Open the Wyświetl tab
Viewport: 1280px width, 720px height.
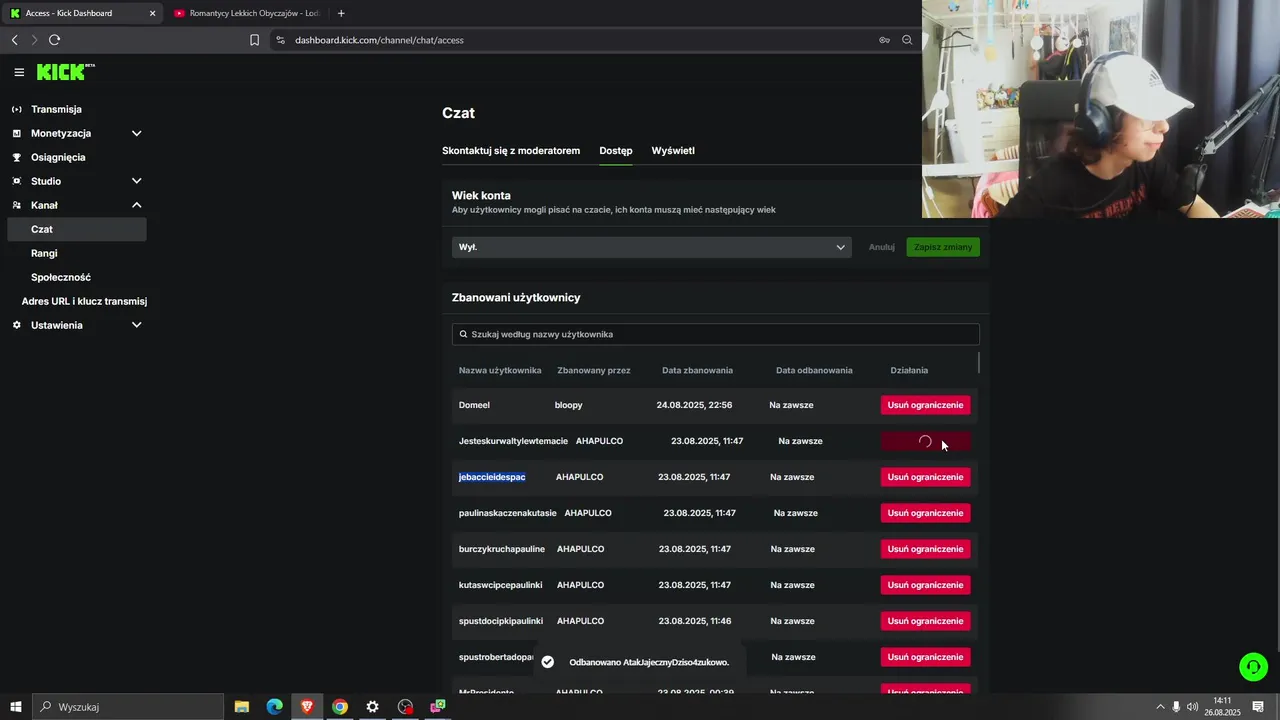[673, 151]
